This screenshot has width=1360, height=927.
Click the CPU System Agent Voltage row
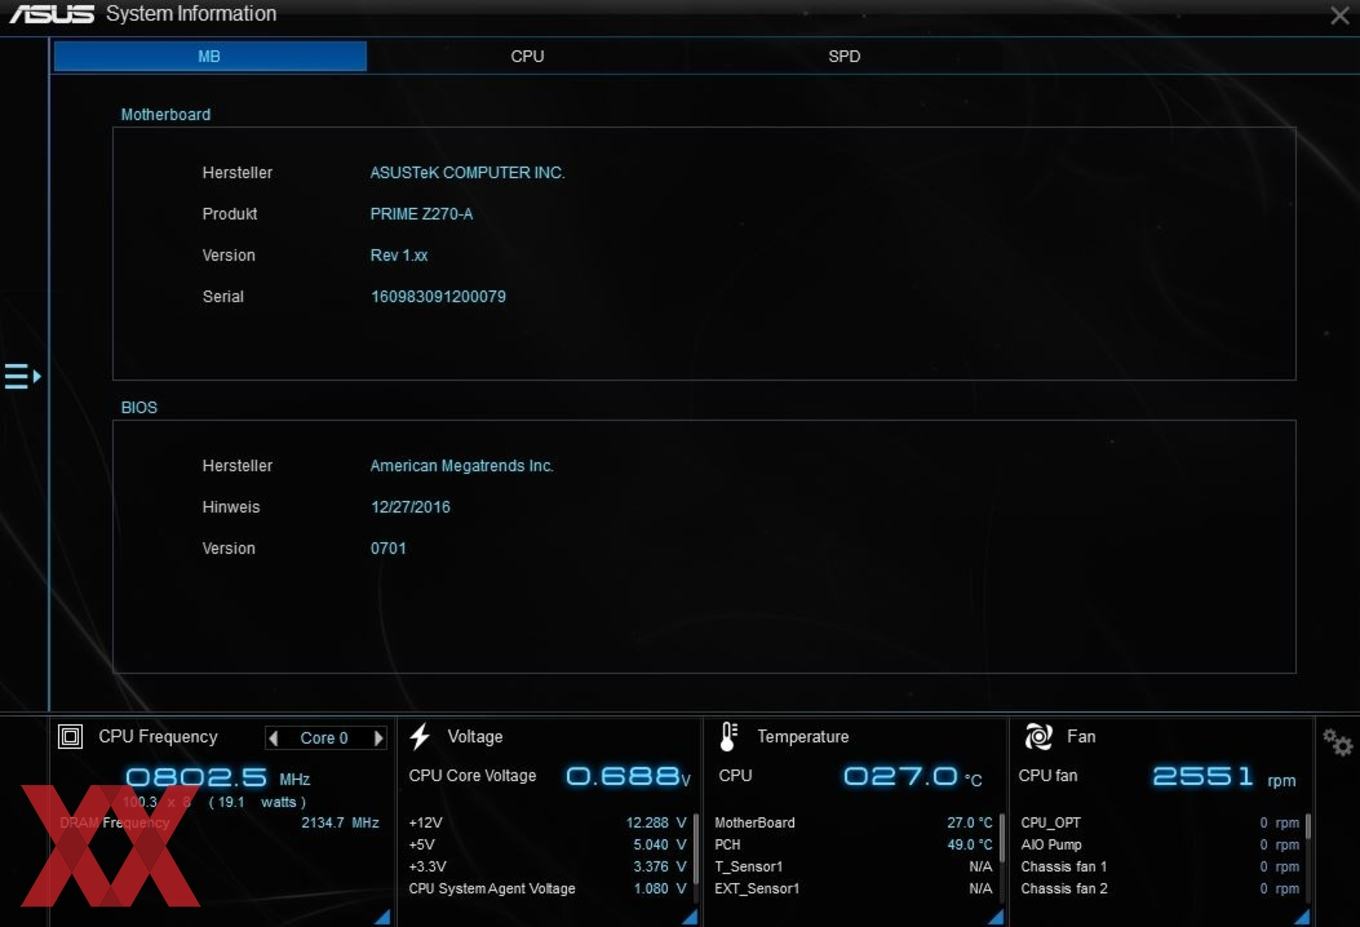pos(547,889)
